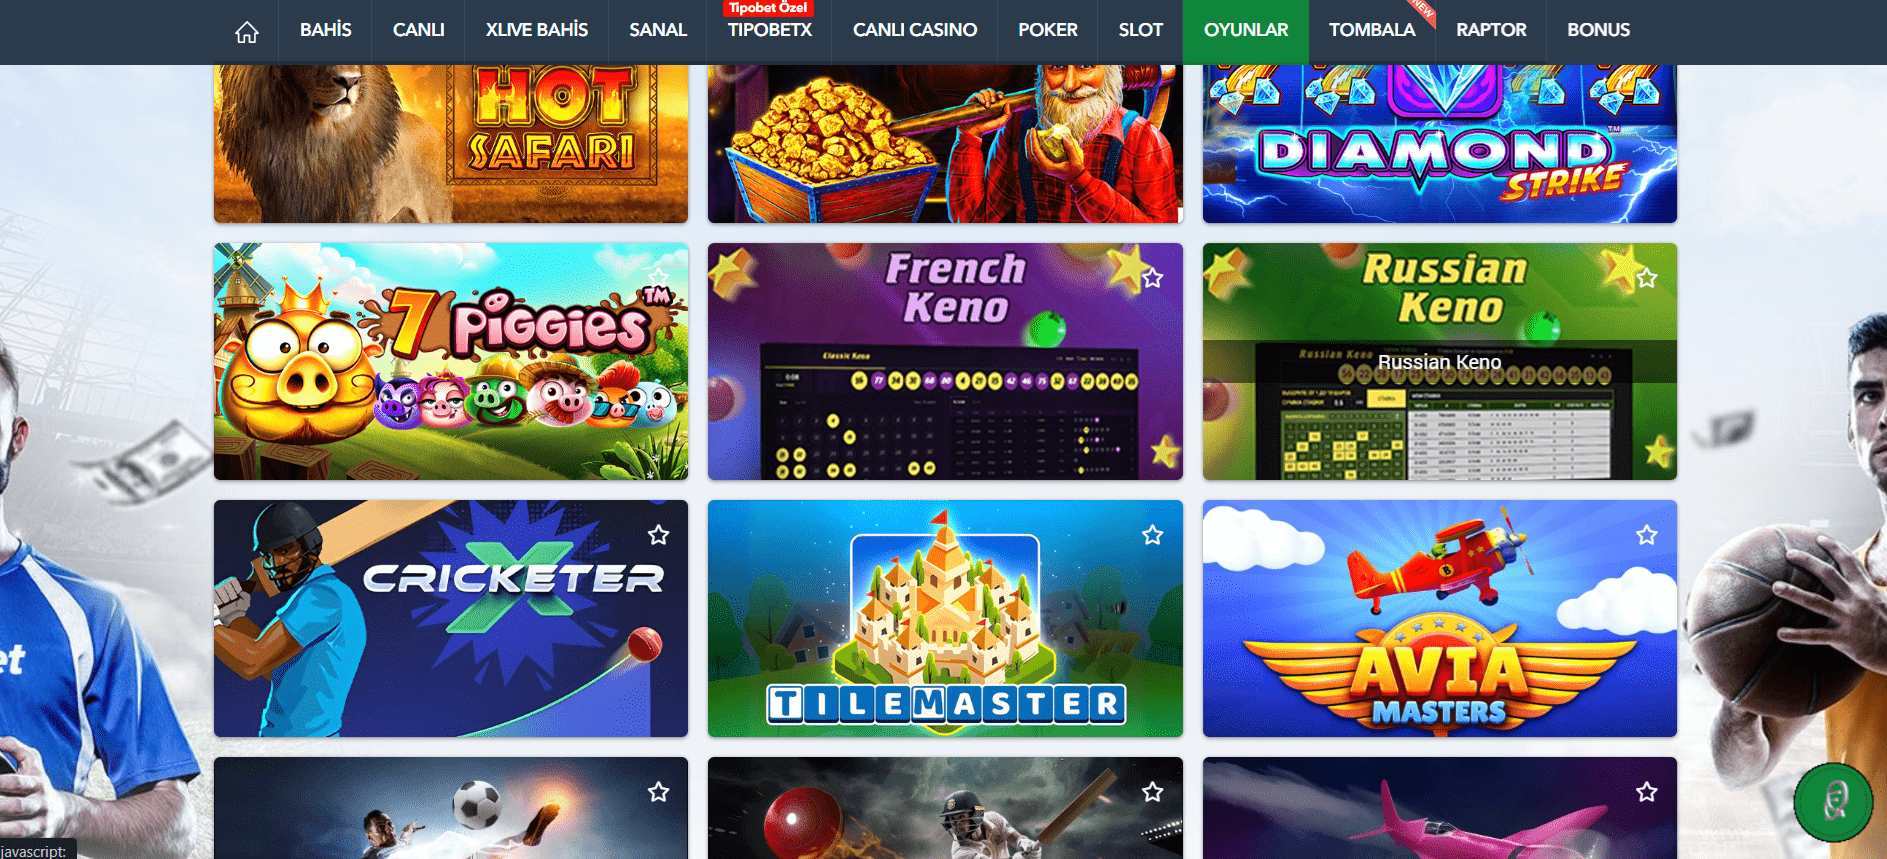Select the SLOT menu item
Screen dimensions: 1887x859
point(1140,30)
